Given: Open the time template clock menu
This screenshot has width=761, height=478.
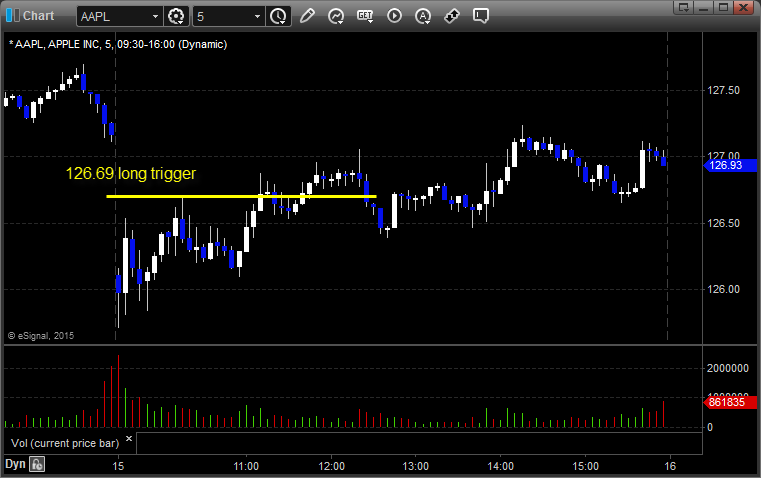Looking at the screenshot, I should point(279,16).
